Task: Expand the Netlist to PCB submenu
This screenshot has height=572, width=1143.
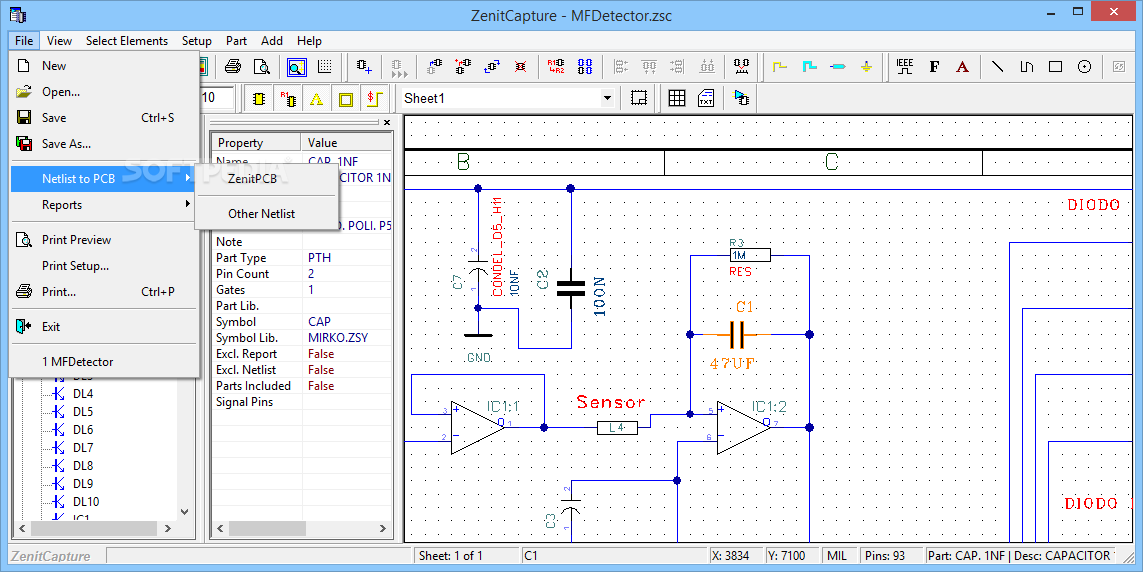Action: click(x=104, y=179)
